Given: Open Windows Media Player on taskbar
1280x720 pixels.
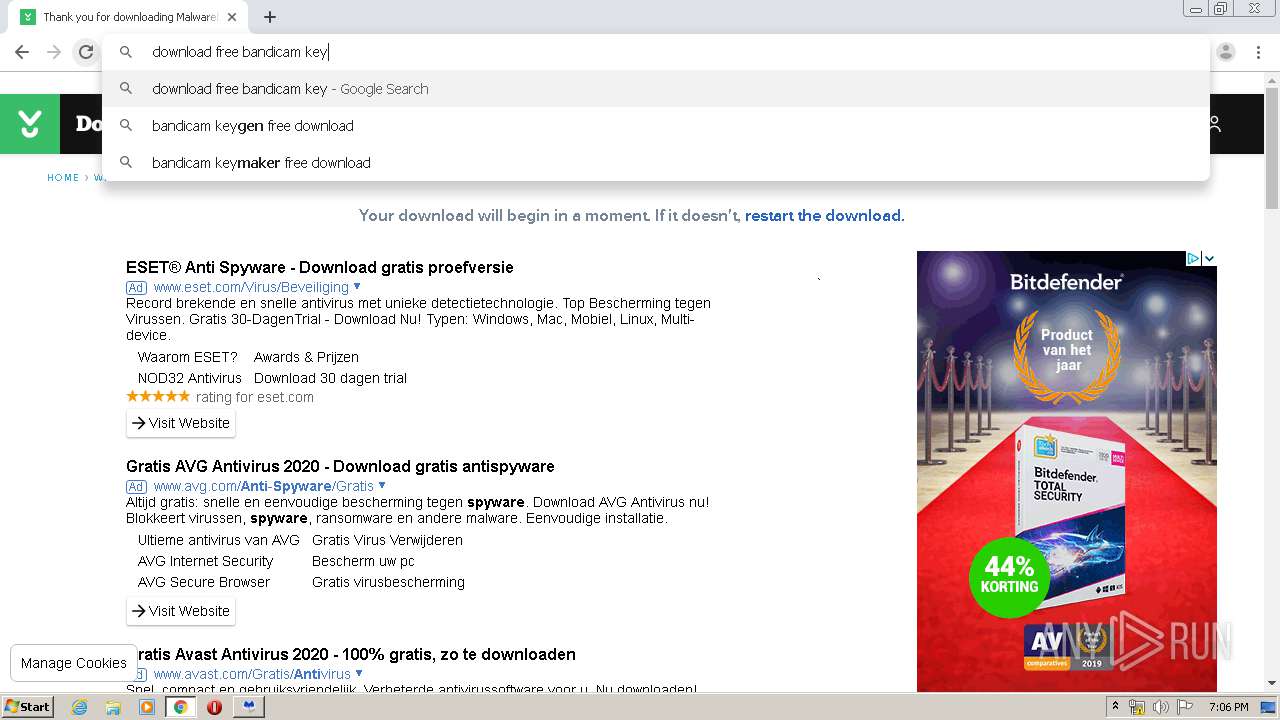Looking at the screenshot, I should coord(147,707).
